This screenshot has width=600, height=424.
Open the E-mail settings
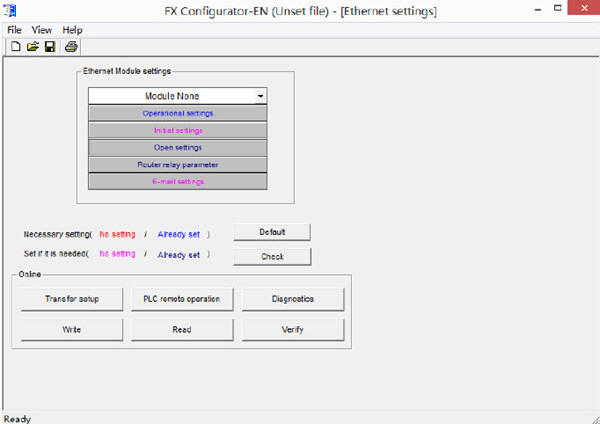[177, 181]
